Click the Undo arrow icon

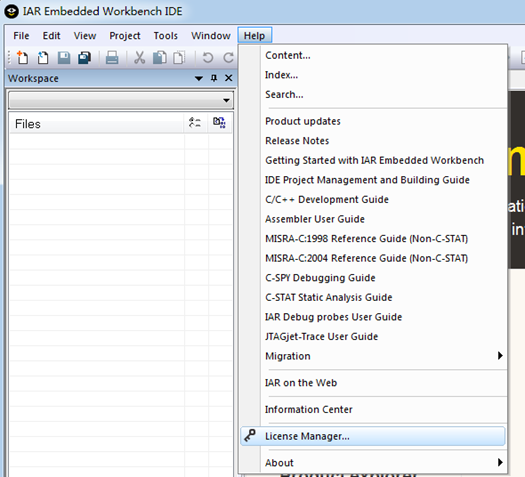pos(208,58)
